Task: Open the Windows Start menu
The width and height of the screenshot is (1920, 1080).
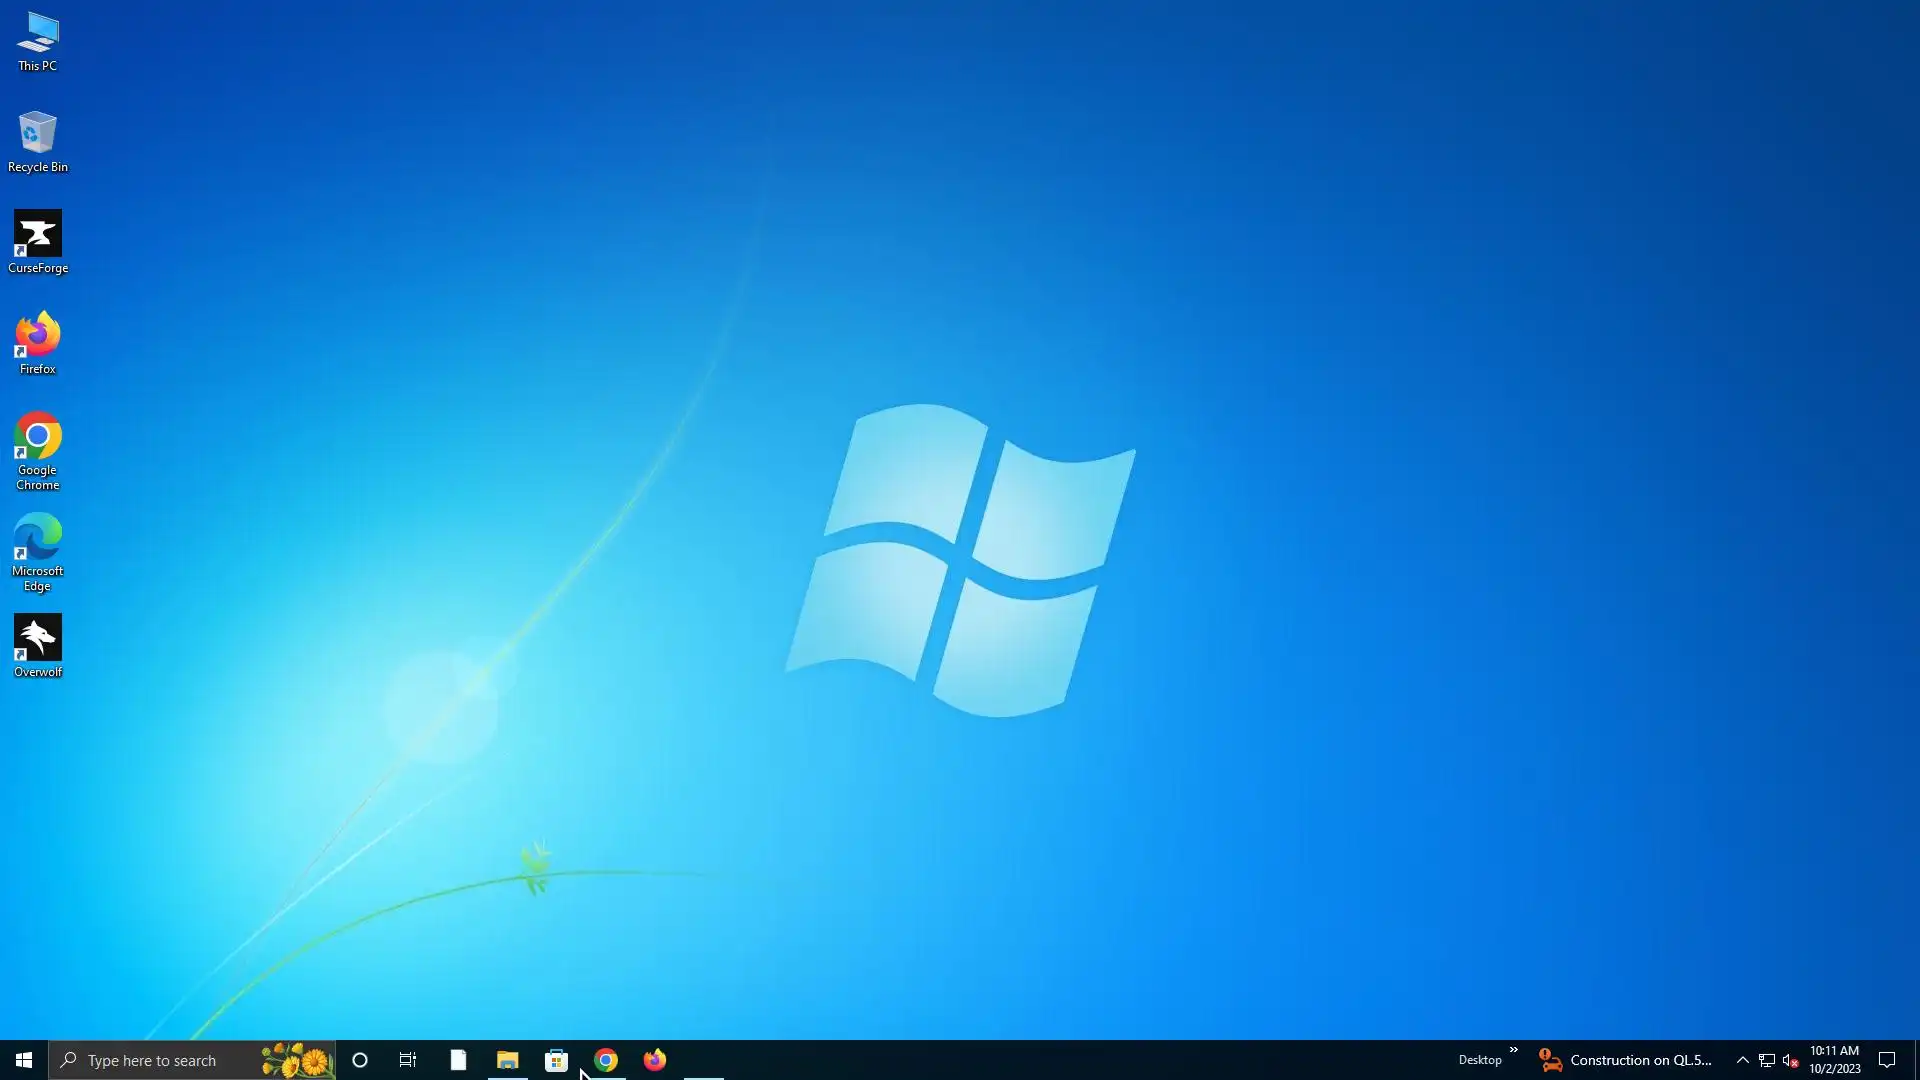Action: click(24, 1060)
